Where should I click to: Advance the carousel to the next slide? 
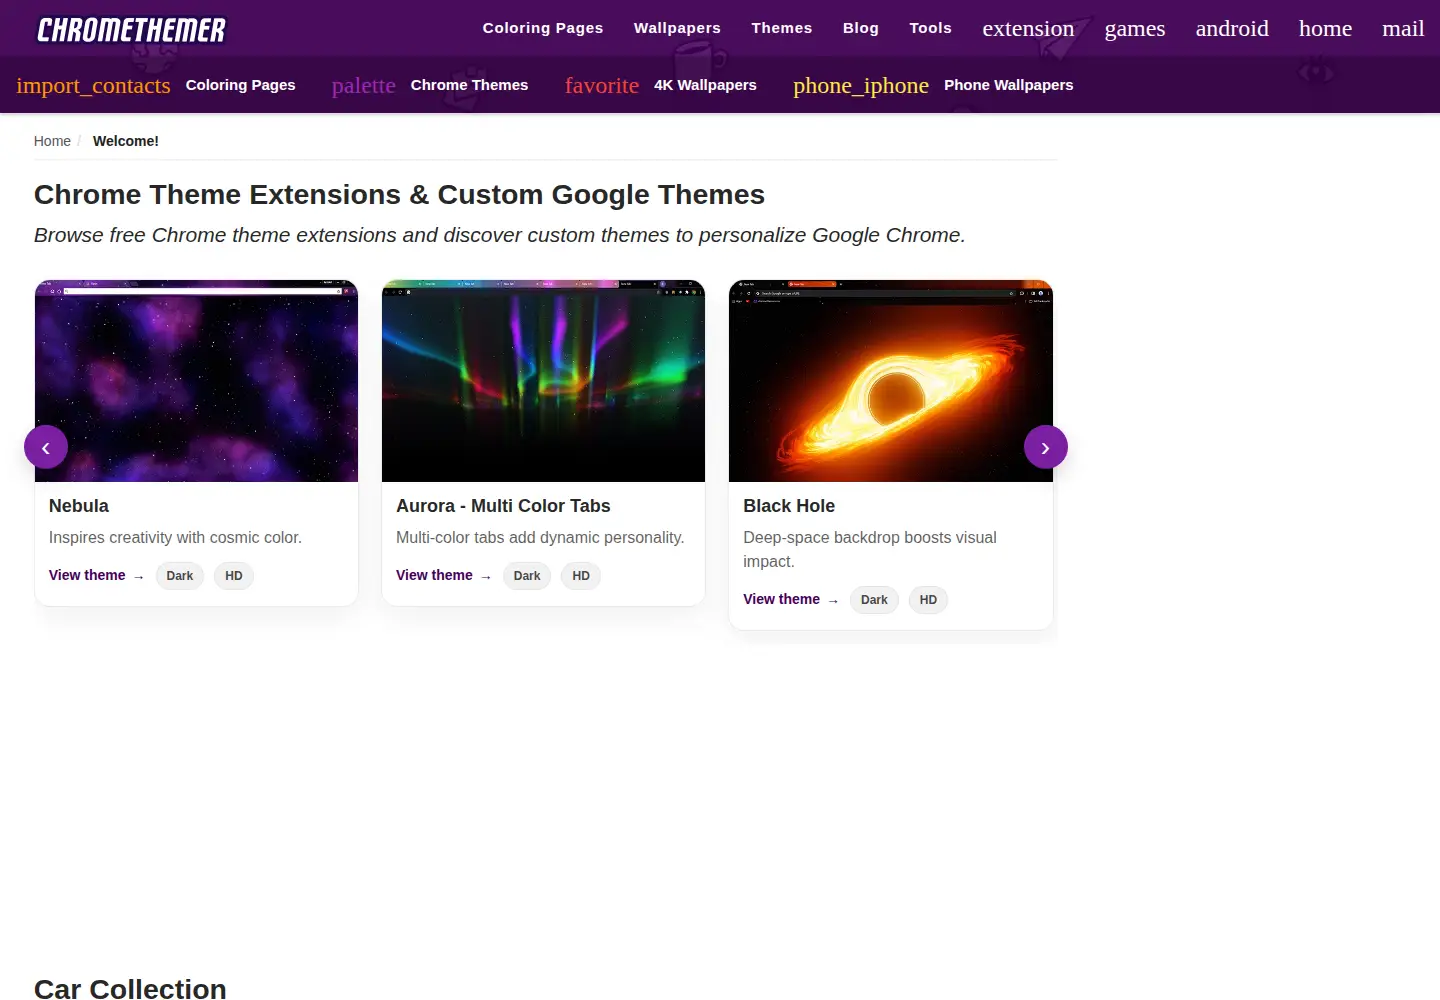click(1046, 447)
